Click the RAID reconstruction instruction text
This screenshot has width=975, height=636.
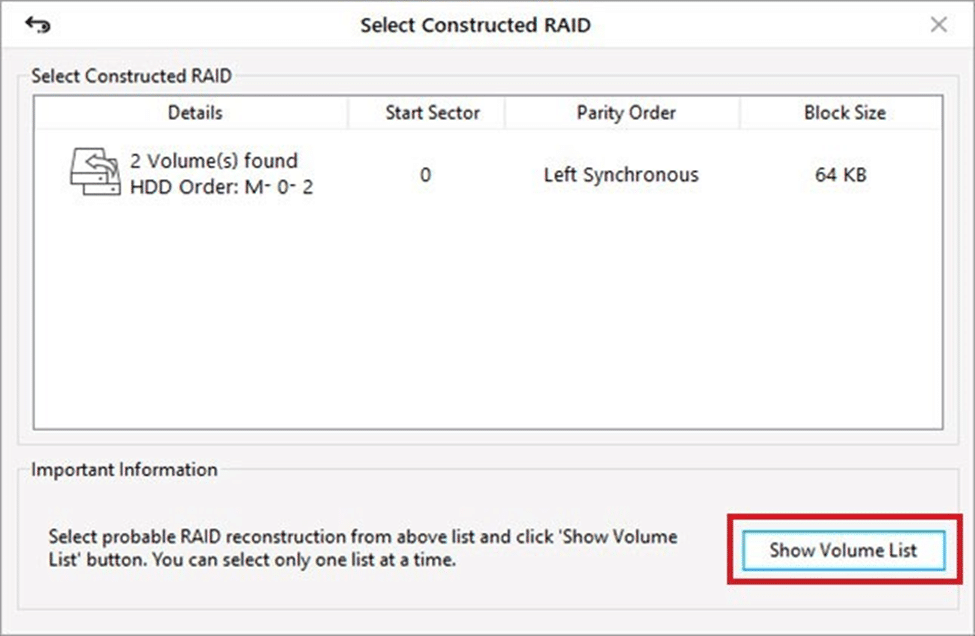pos(362,548)
